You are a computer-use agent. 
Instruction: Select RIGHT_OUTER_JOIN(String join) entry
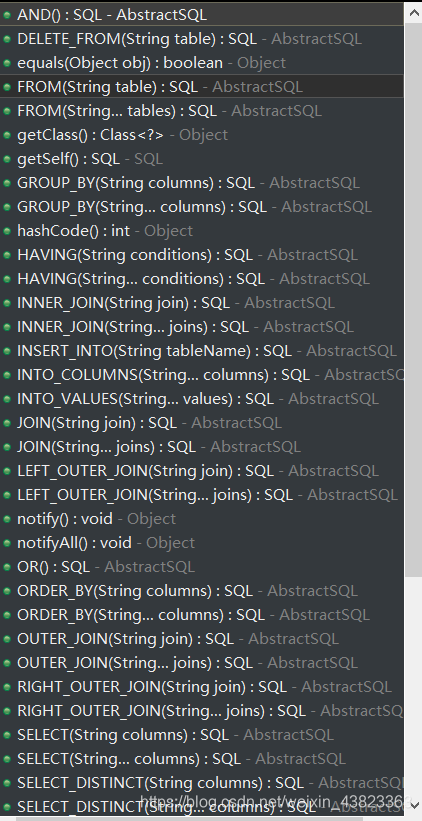click(x=202, y=687)
